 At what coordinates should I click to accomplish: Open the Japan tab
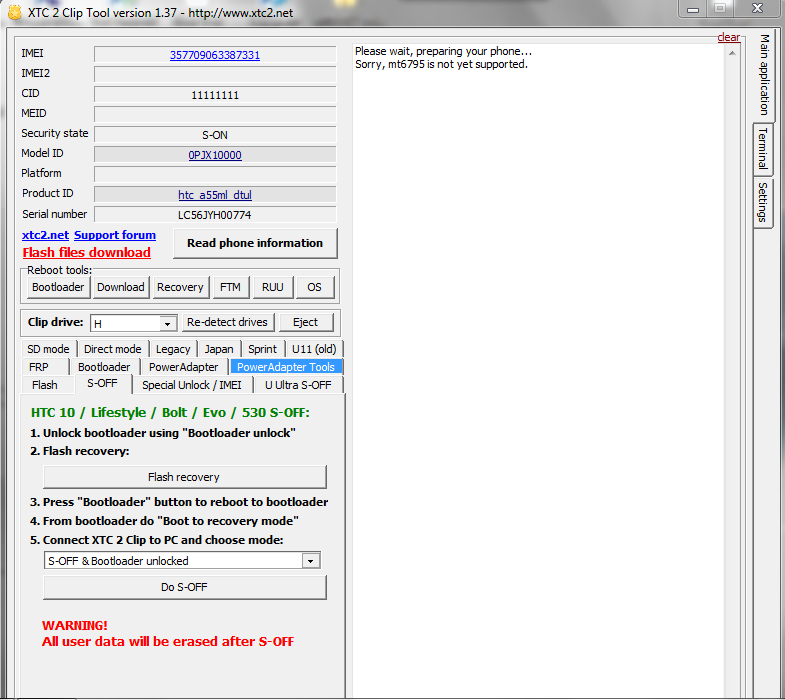(219, 349)
